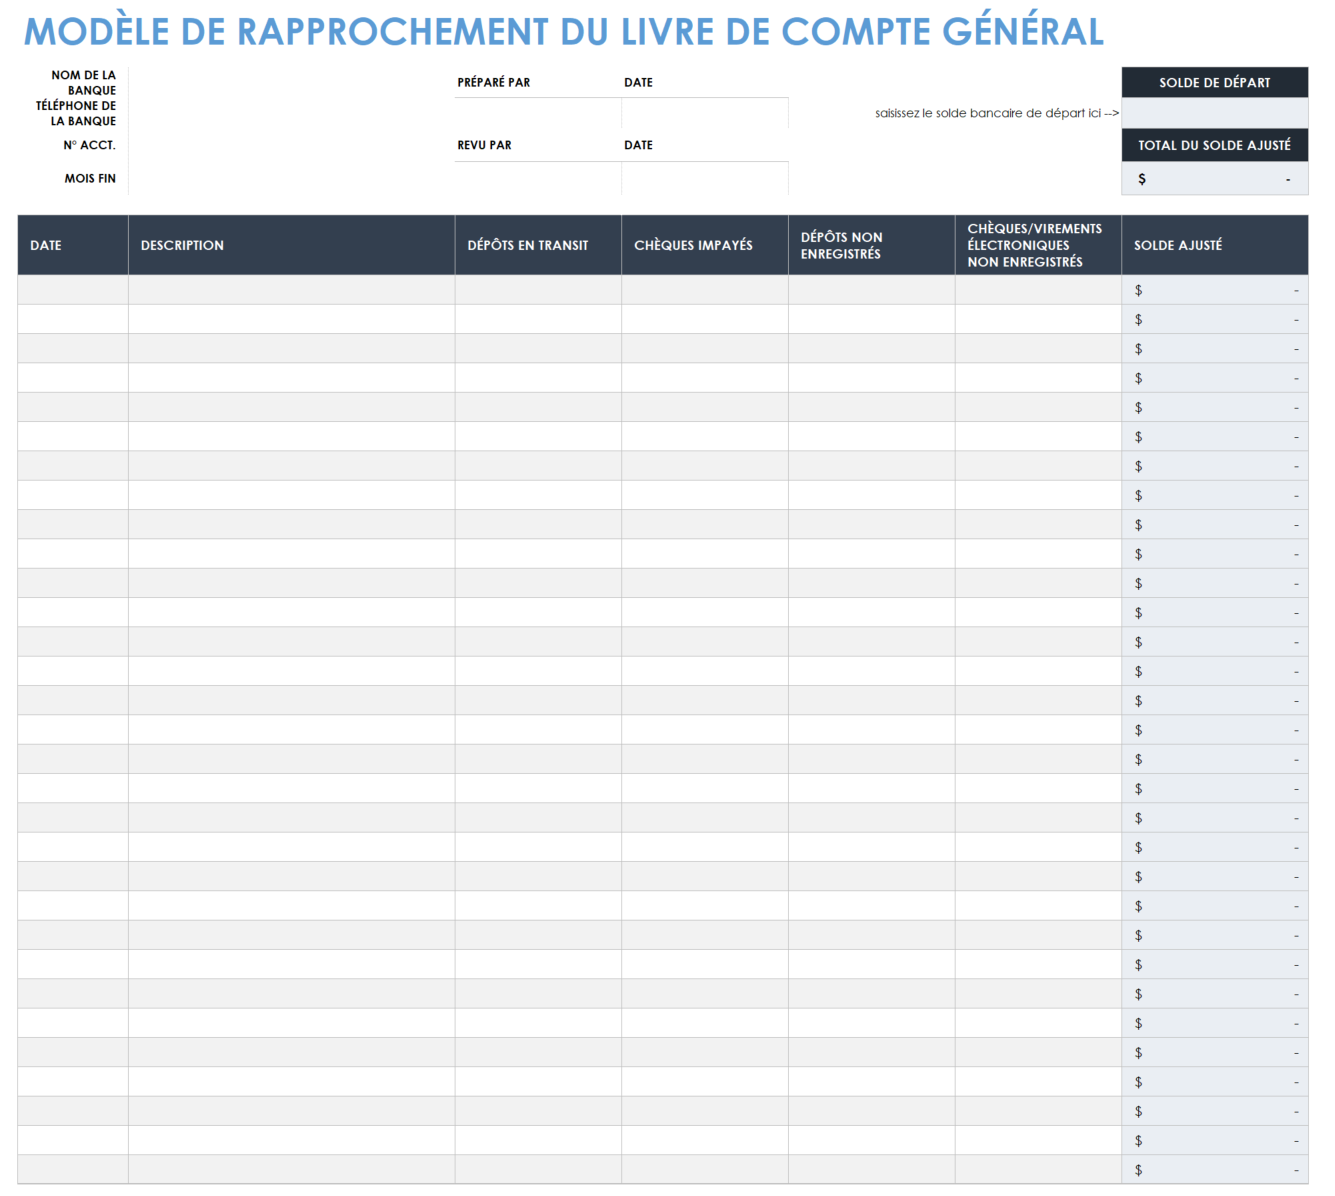Click the hint text 'saisissez le solde bancaire de départ ici'
The image size is (1335, 1196).
[x=996, y=113]
